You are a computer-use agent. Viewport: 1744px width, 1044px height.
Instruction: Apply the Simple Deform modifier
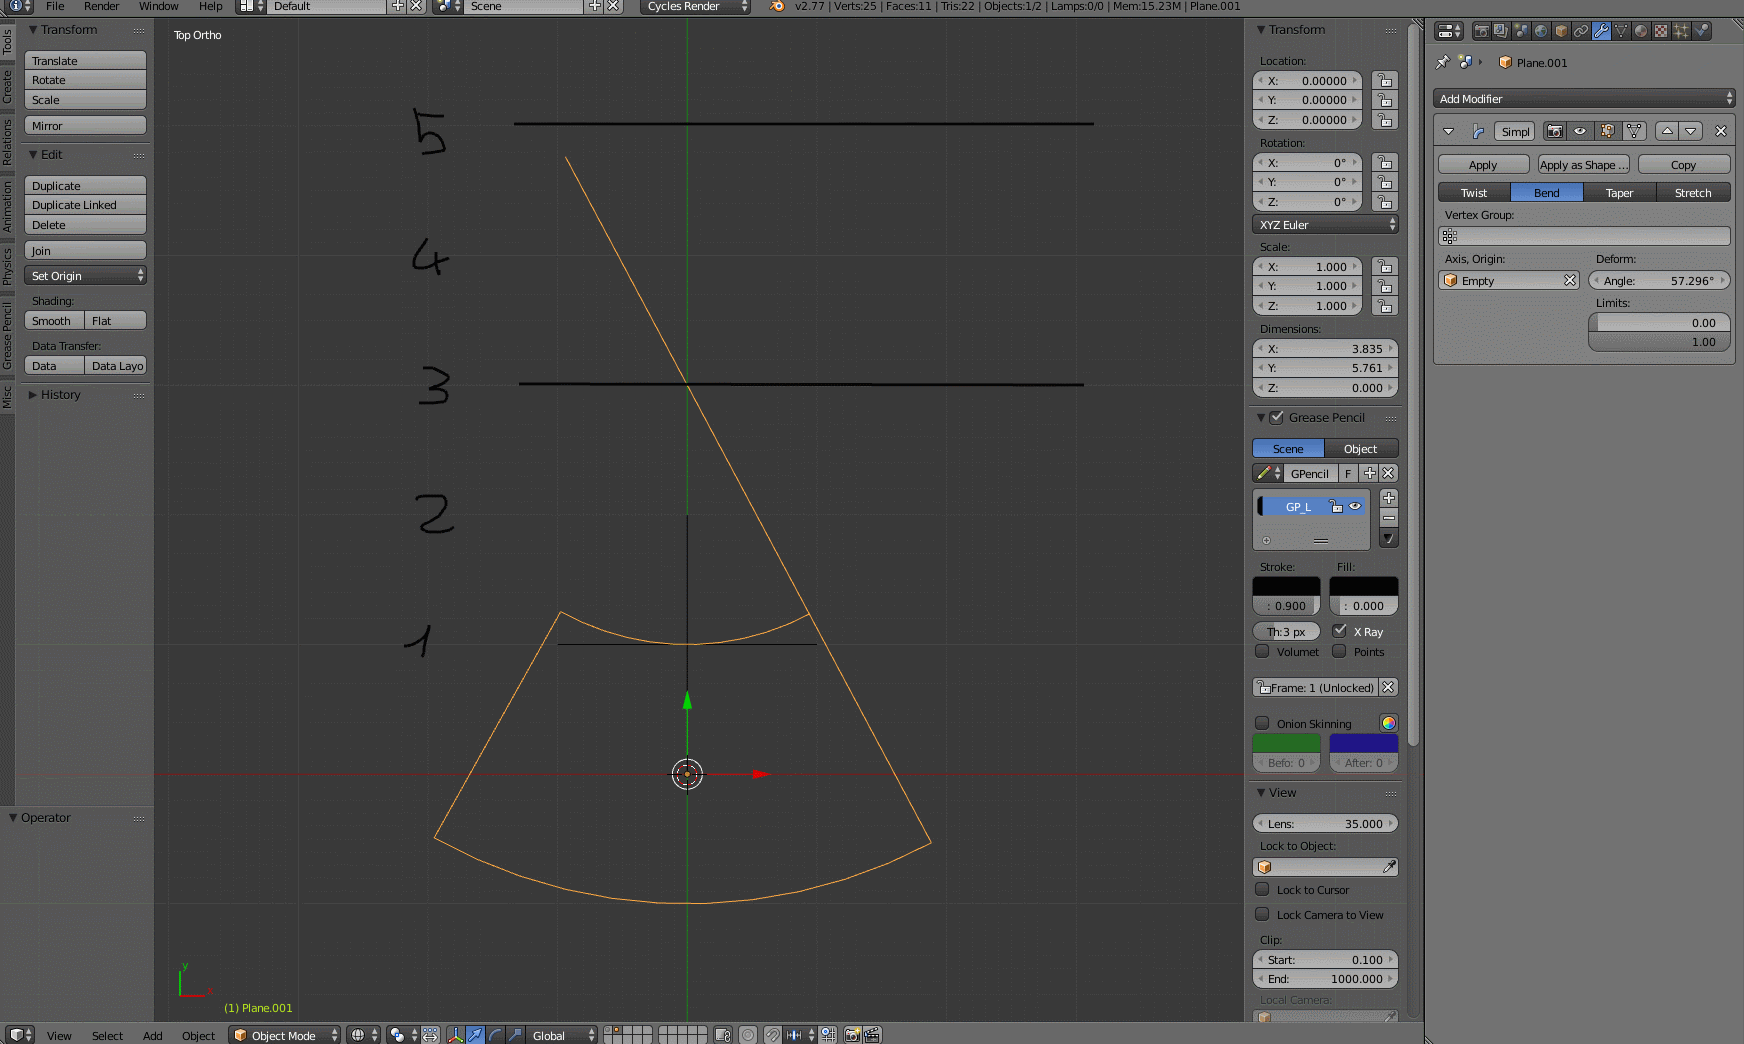pos(1483,164)
